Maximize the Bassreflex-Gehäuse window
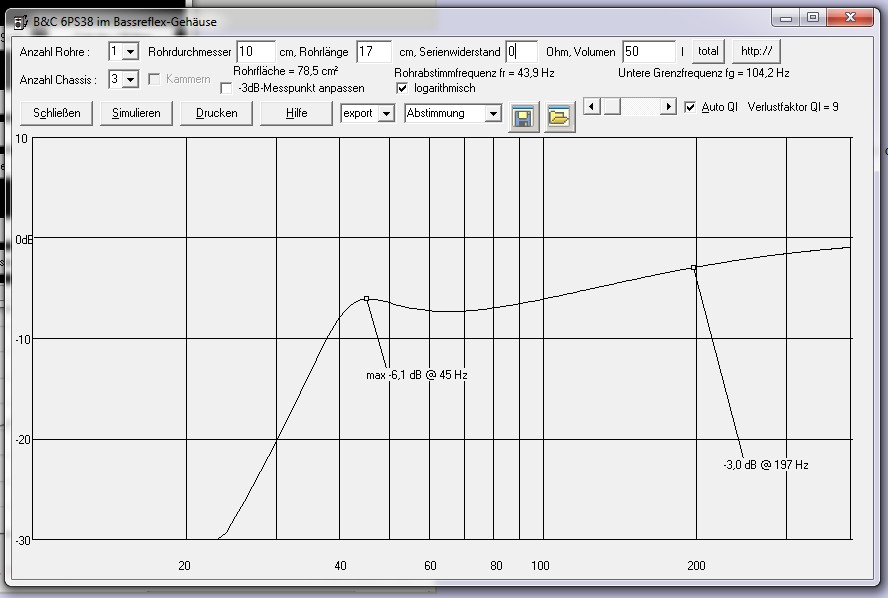Image resolution: width=888 pixels, height=598 pixels. (x=813, y=18)
